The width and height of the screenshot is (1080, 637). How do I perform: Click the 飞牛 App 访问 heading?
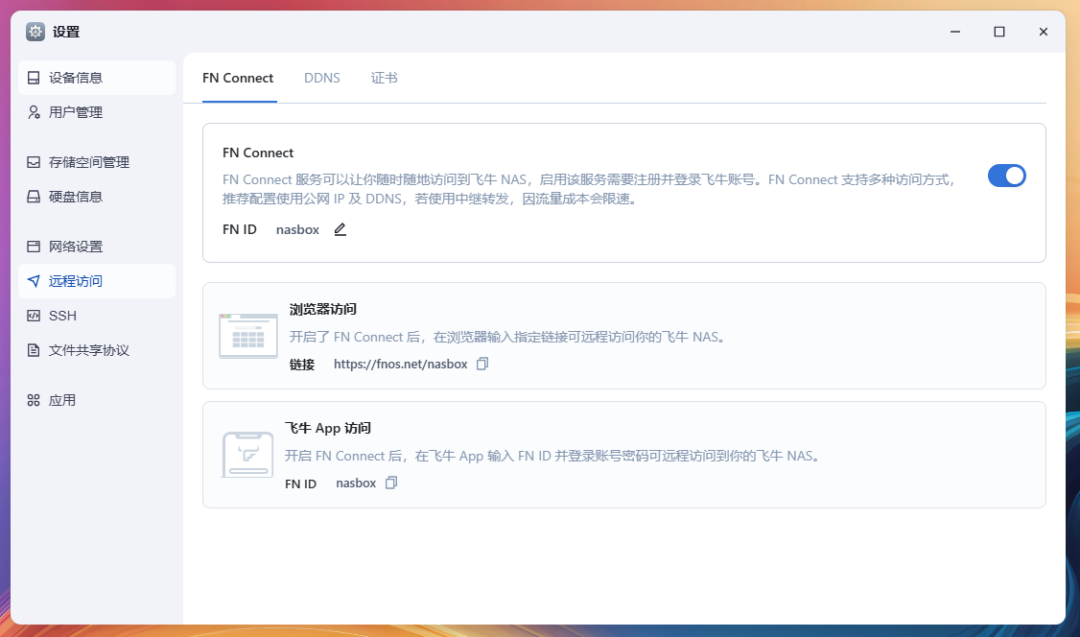click(x=328, y=428)
